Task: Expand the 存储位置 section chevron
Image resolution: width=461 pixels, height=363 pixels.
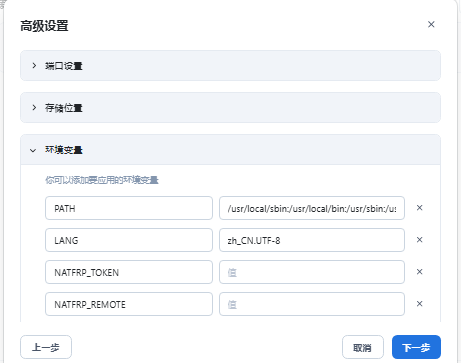Action: (x=34, y=108)
